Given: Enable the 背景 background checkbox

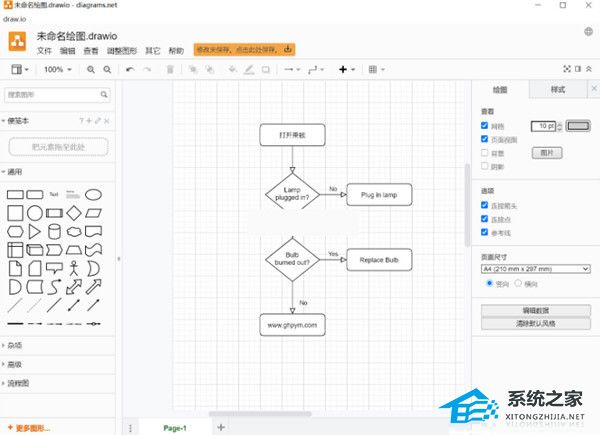Looking at the screenshot, I should [x=485, y=154].
